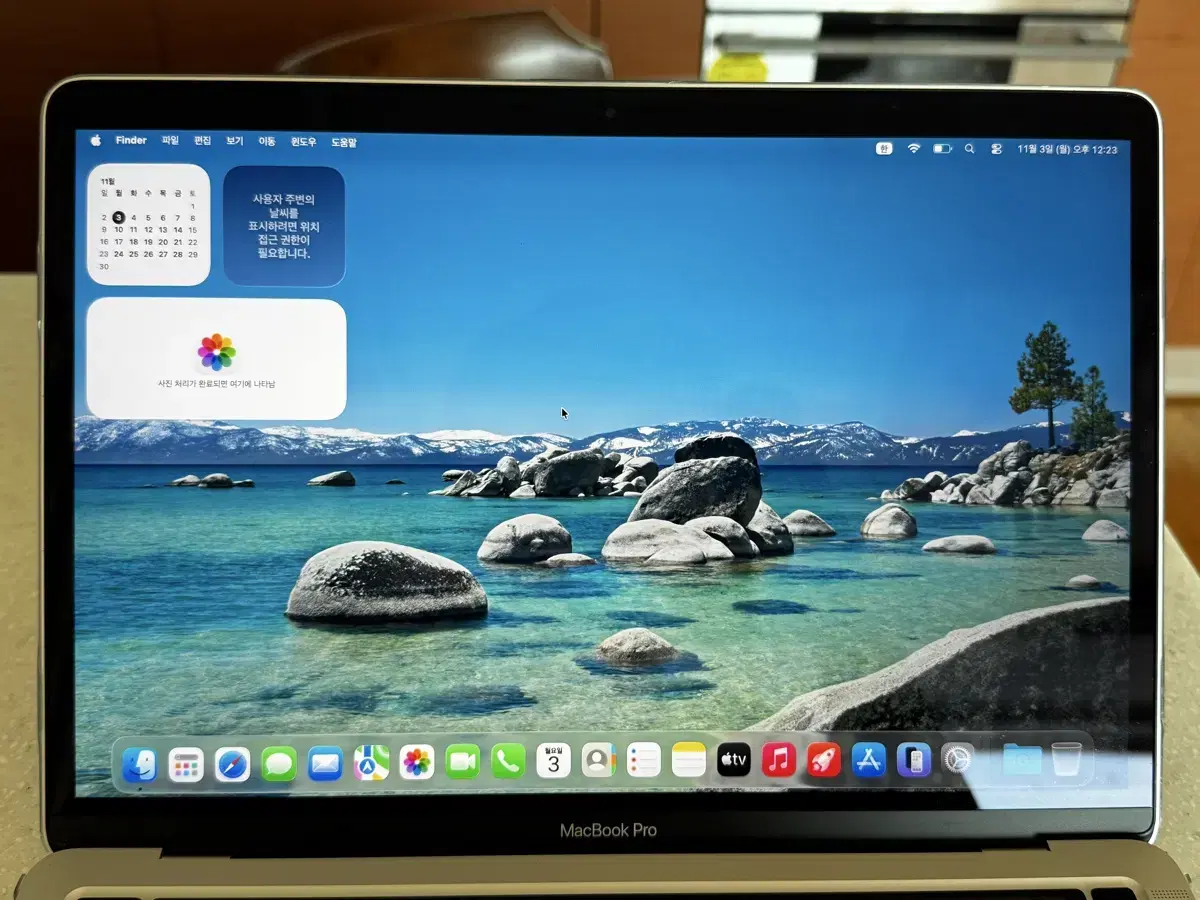Screen dimensions: 1200x900
Task: Toggle Wi-Fi from the menu bar
Action: [914, 148]
